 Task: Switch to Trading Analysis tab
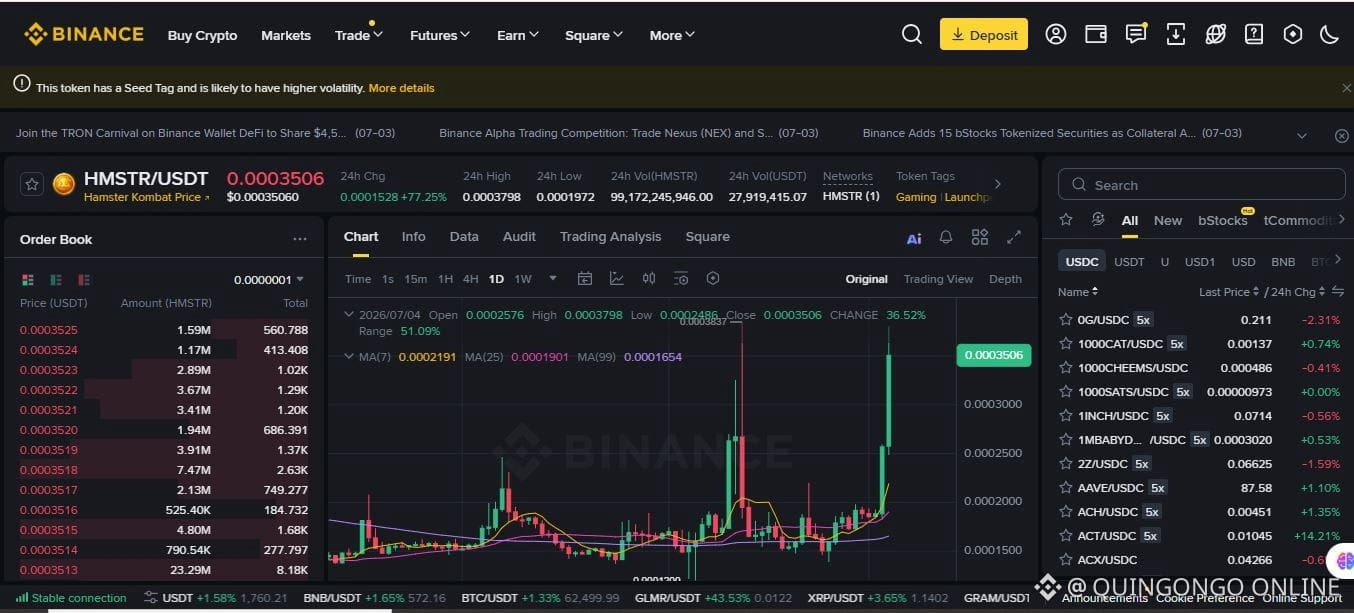pyautogui.click(x=610, y=237)
